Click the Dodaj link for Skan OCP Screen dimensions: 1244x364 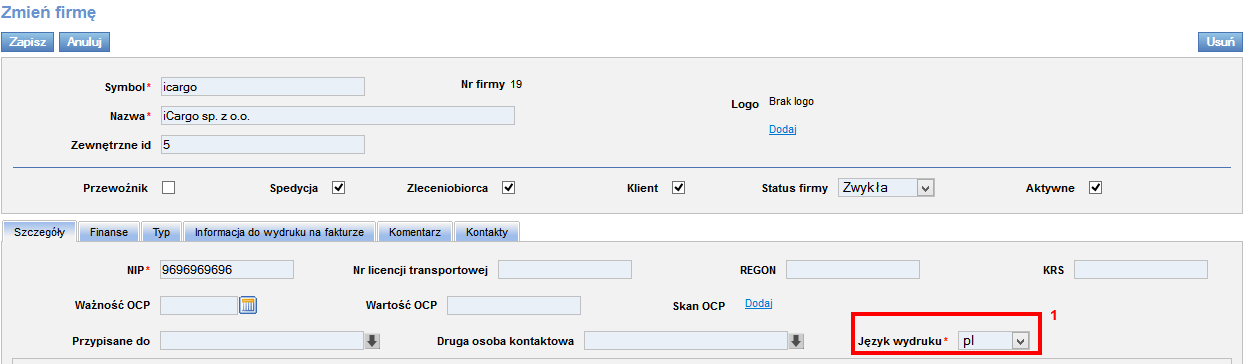pyautogui.click(x=759, y=303)
